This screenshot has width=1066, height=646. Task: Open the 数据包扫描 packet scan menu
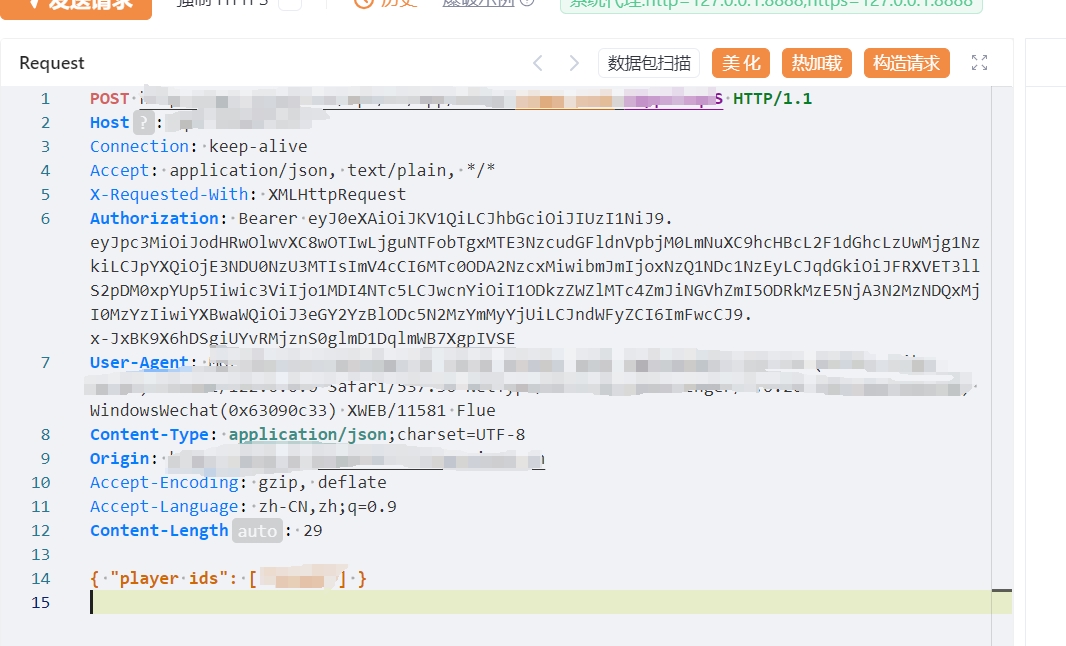point(649,63)
